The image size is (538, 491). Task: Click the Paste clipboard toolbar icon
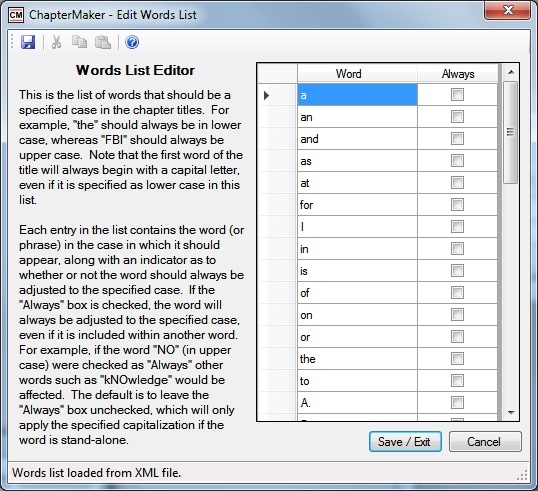103,42
